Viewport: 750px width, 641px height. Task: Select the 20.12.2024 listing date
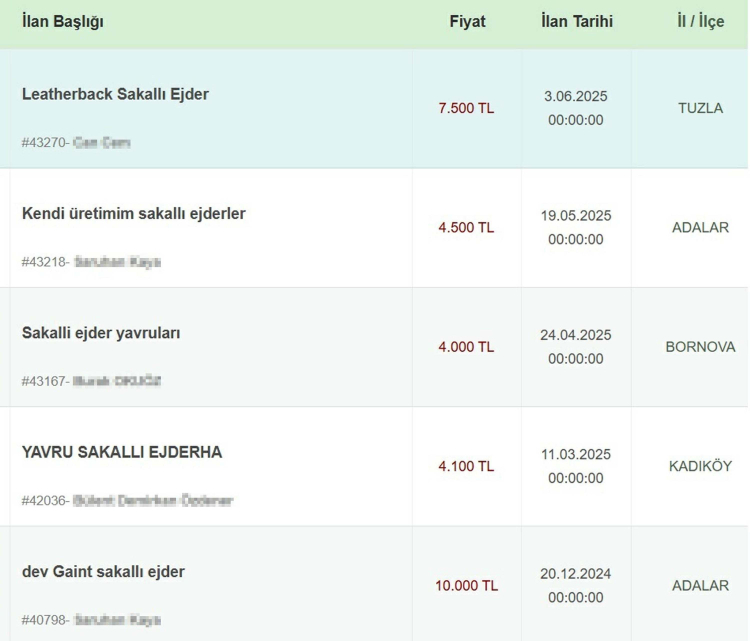(576, 574)
